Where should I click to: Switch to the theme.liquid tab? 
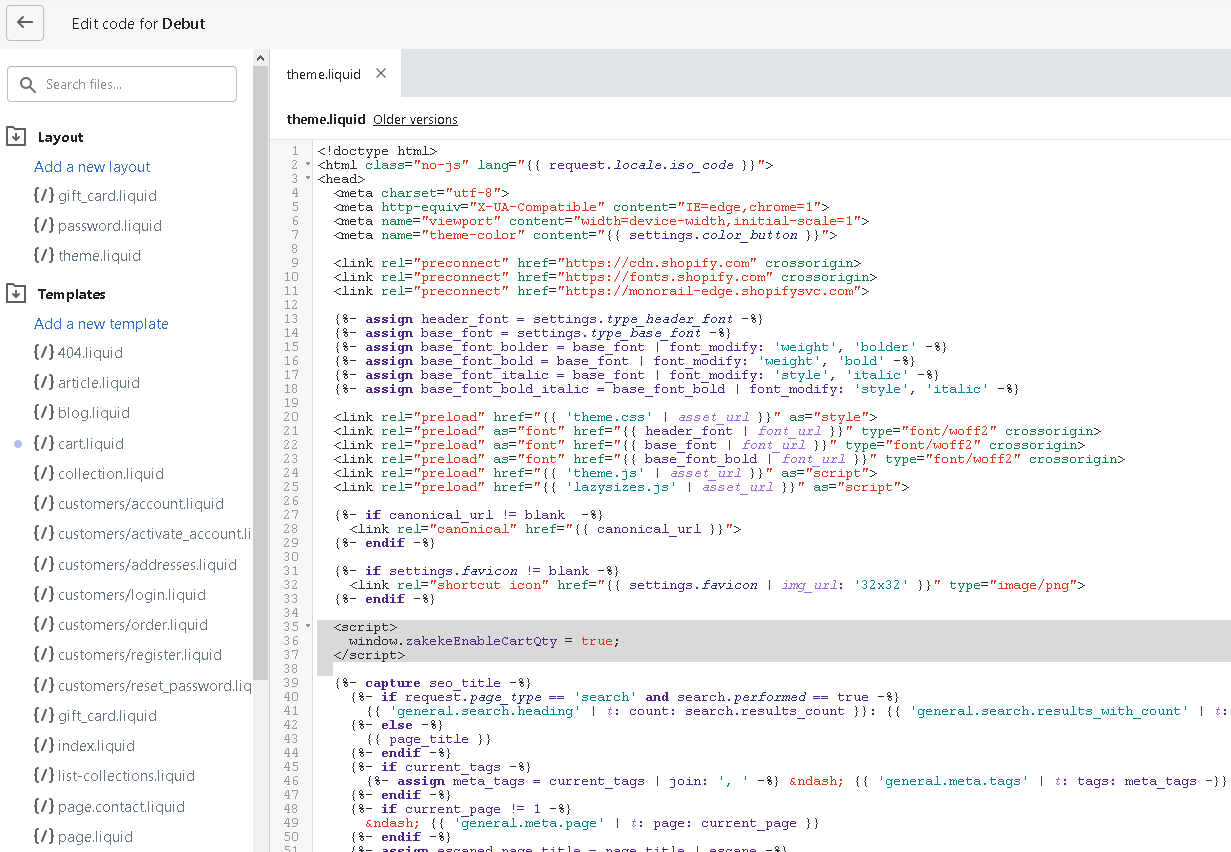323,74
